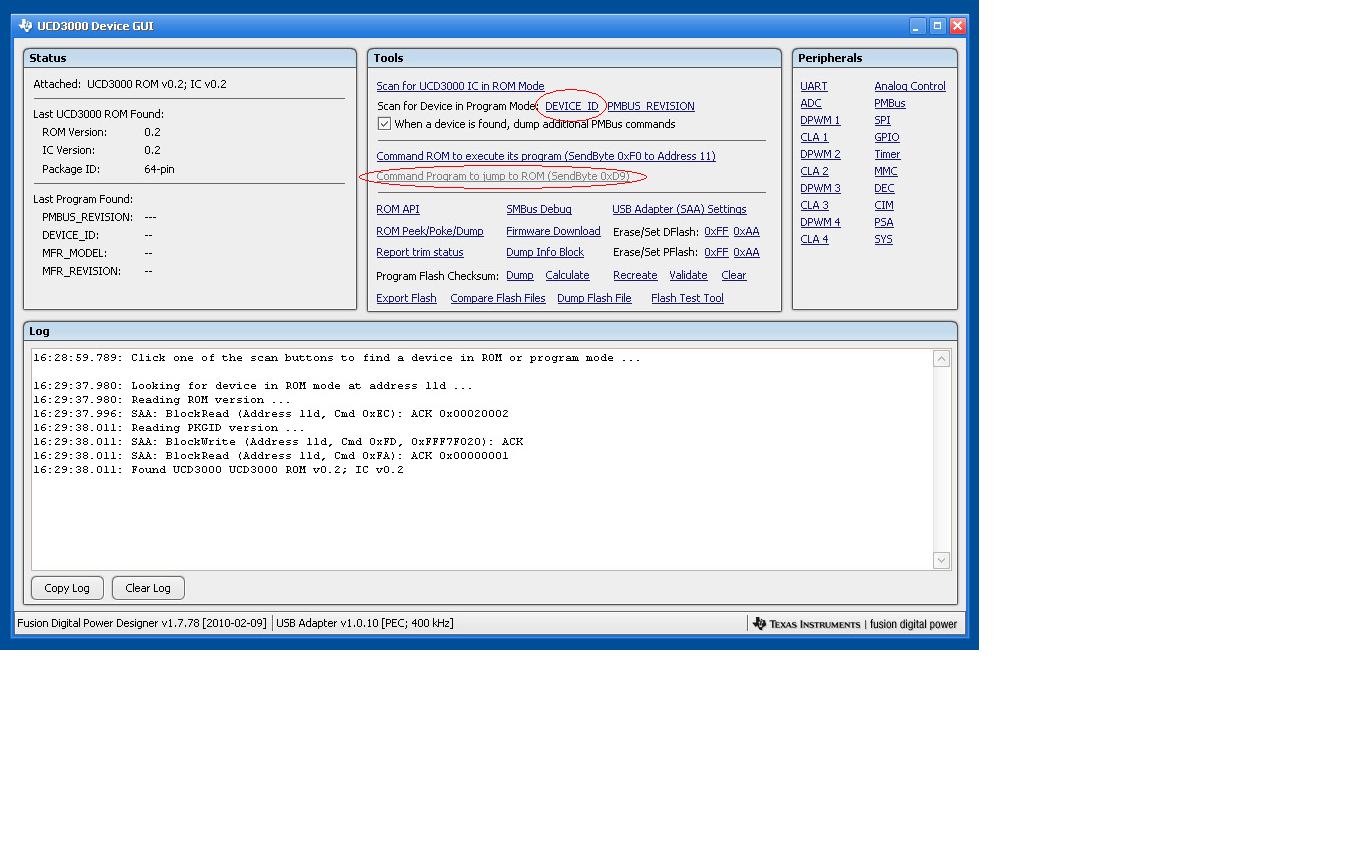
Task: Open DPWM 1 peripheral
Action: click(820, 120)
